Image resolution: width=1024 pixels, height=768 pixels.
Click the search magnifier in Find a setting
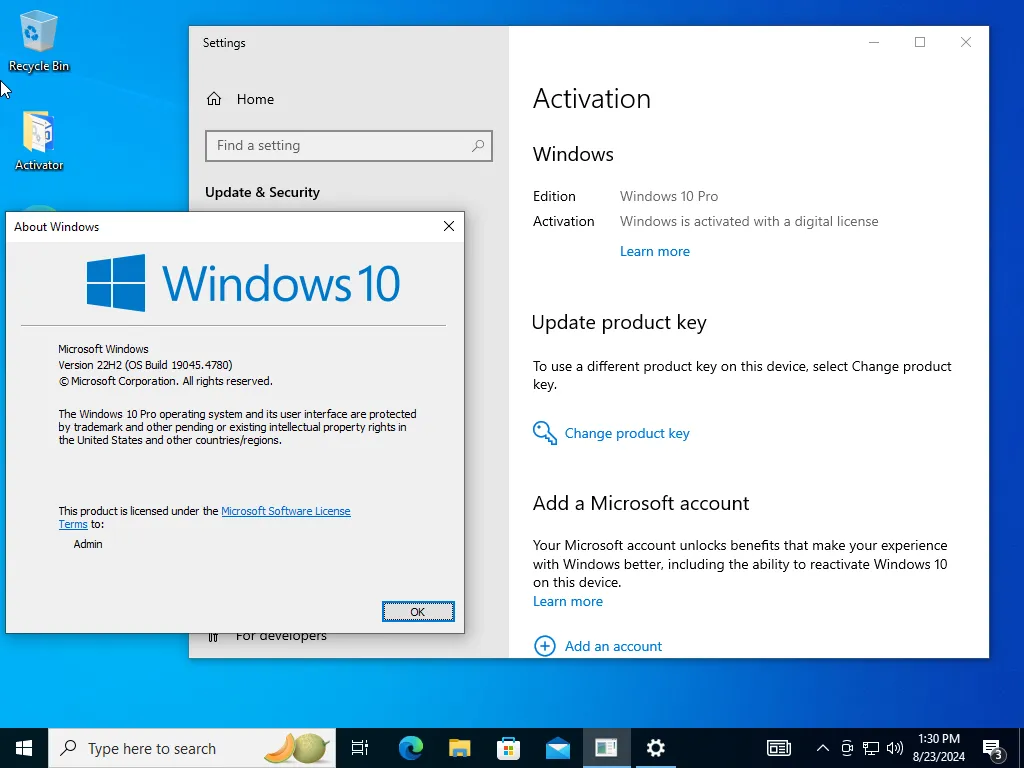click(478, 146)
